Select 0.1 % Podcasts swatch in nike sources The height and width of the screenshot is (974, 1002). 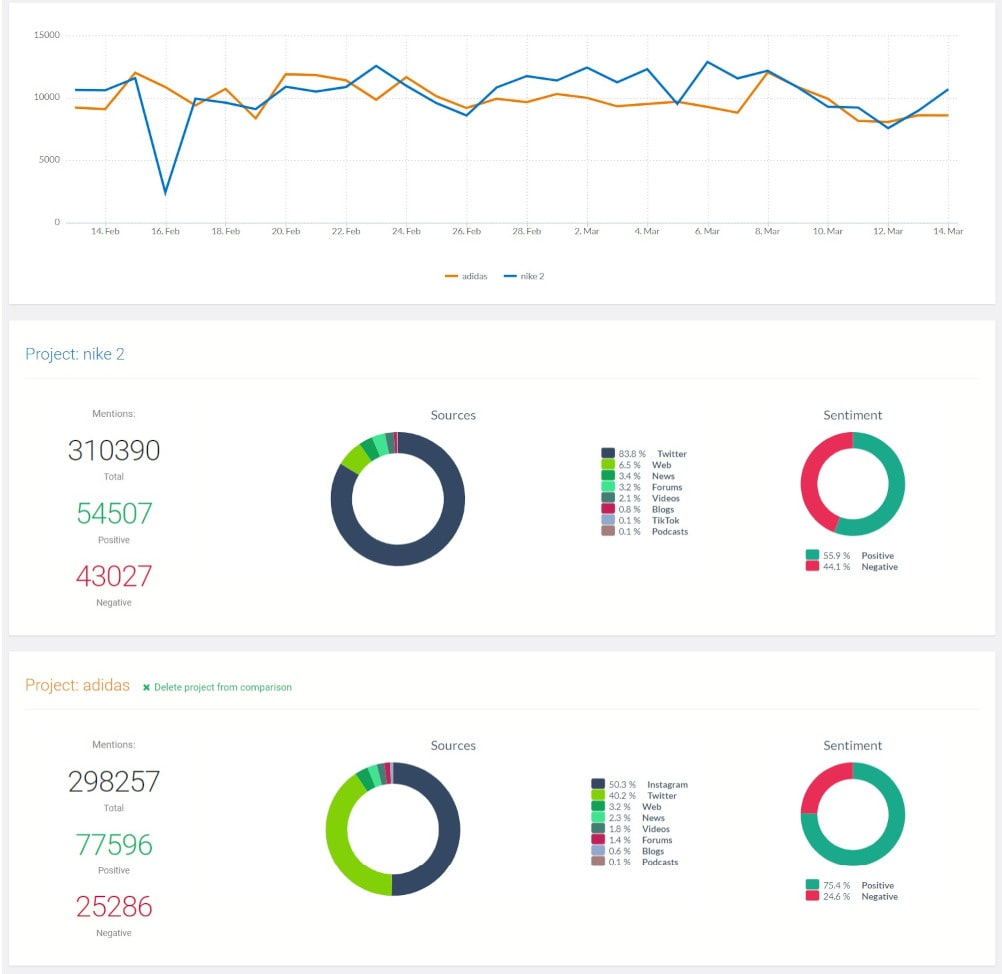tap(608, 531)
